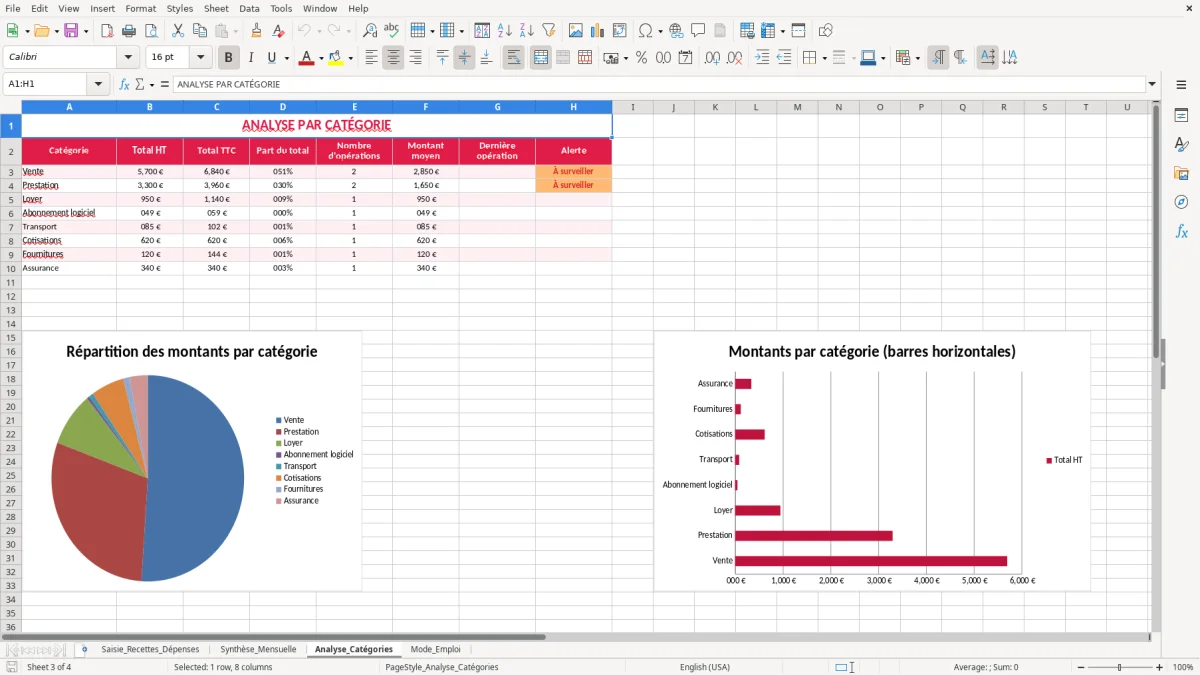
Task: Toggle Center Vertically alignment
Action: pyautogui.click(x=464, y=58)
